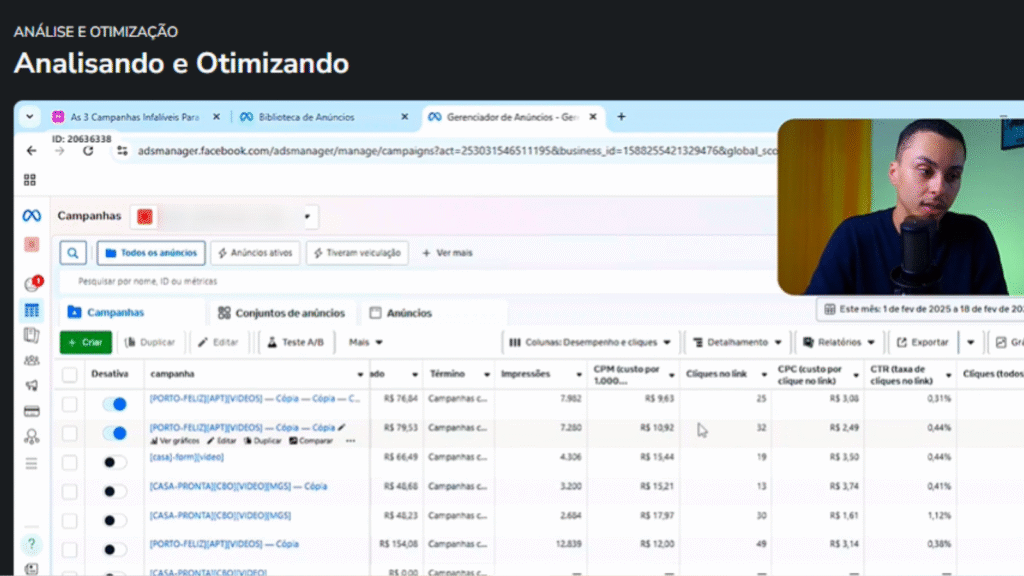Open the Billing card icon in sidebar
The image size is (1024, 576).
click(x=31, y=411)
